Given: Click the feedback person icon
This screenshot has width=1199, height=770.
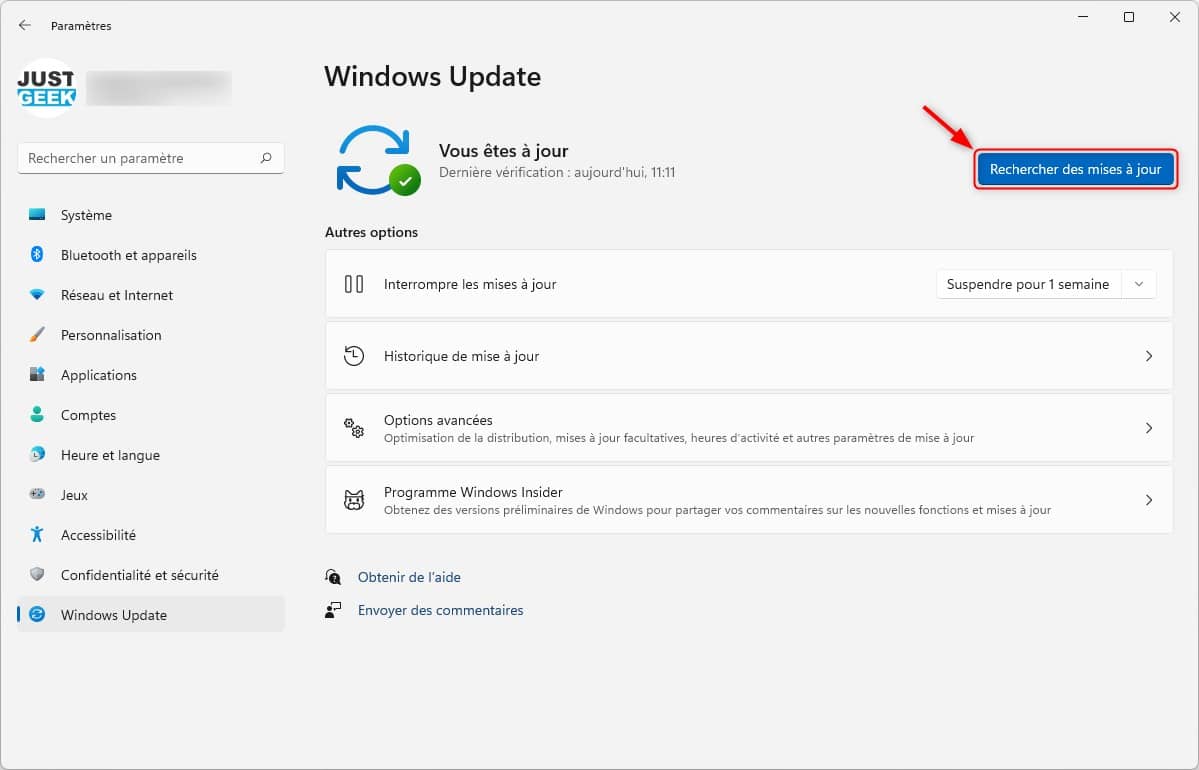Looking at the screenshot, I should click(333, 609).
